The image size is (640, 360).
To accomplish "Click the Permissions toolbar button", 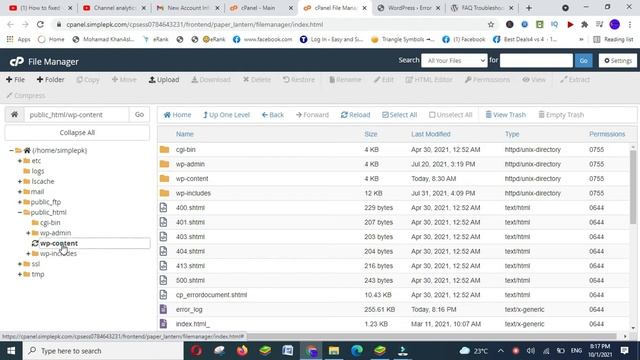I will tap(487, 80).
